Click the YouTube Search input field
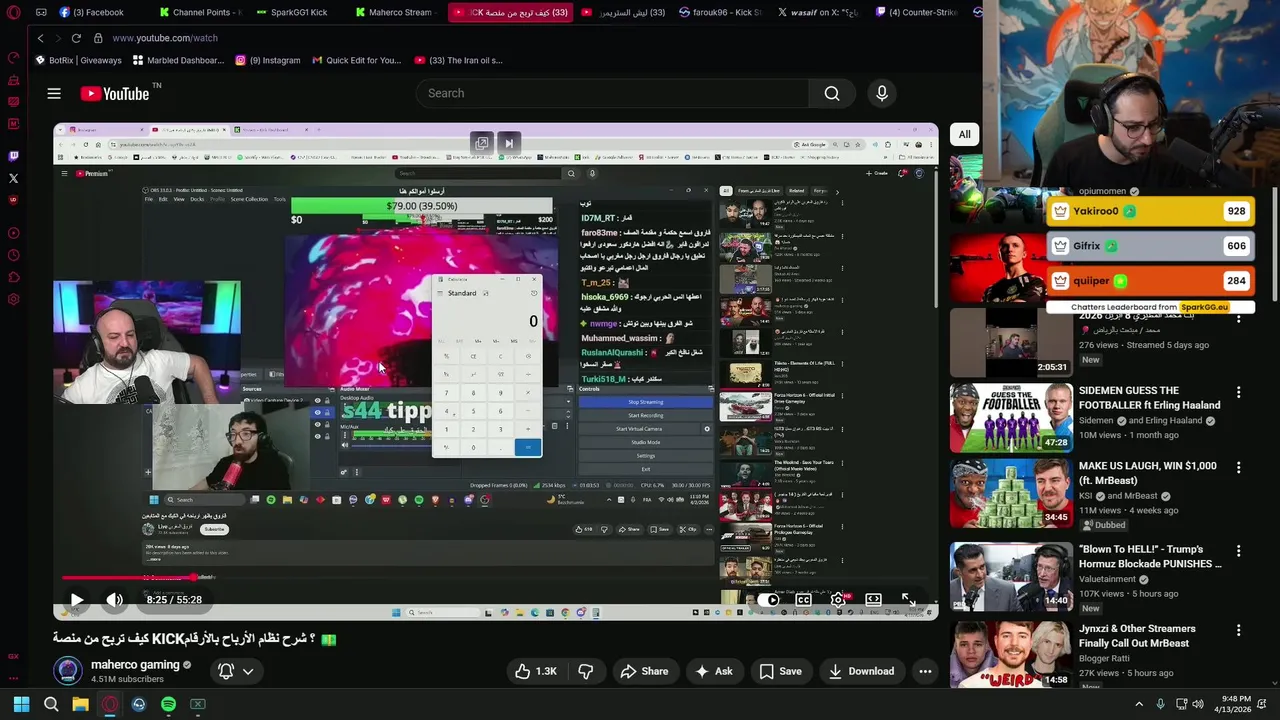The image size is (1280, 720). [x=612, y=93]
